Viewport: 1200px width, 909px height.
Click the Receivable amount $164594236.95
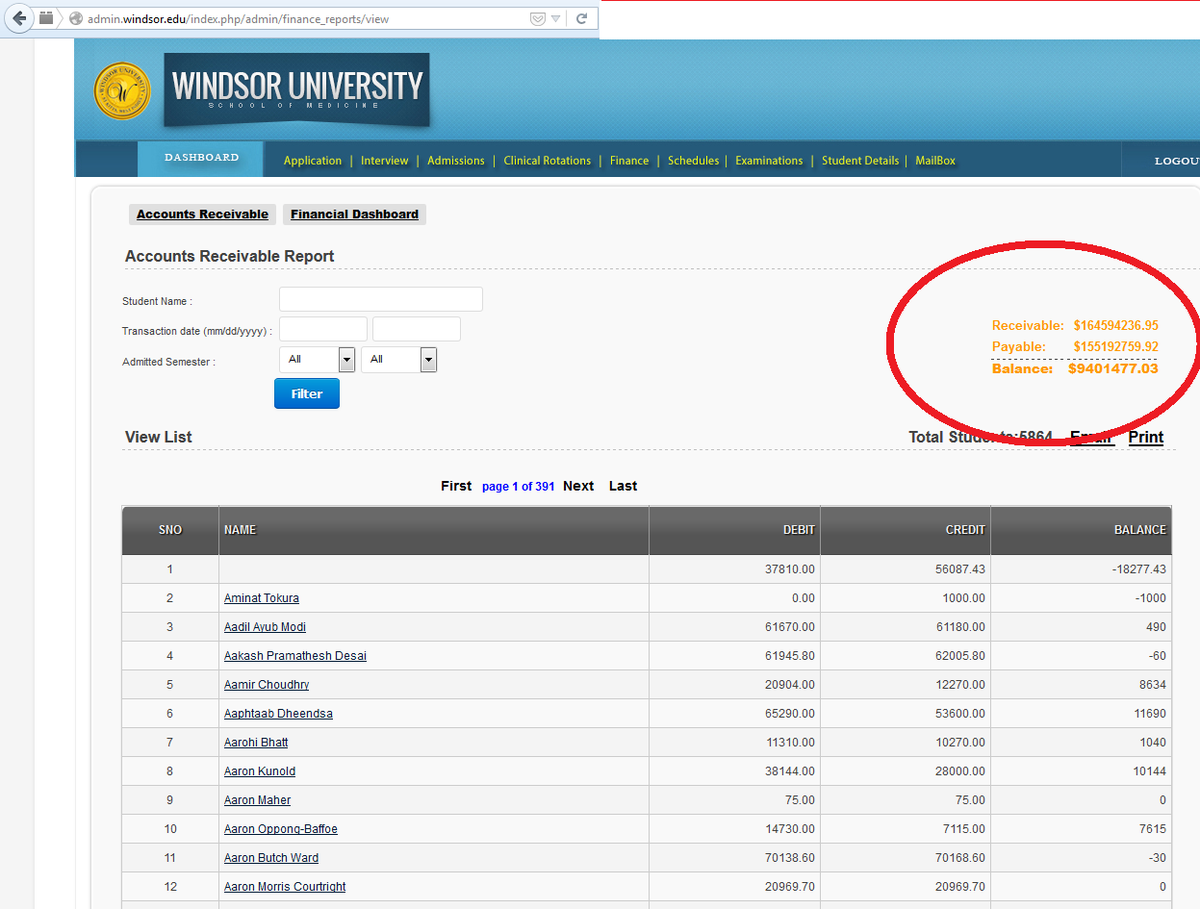(x=1116, y=325)
